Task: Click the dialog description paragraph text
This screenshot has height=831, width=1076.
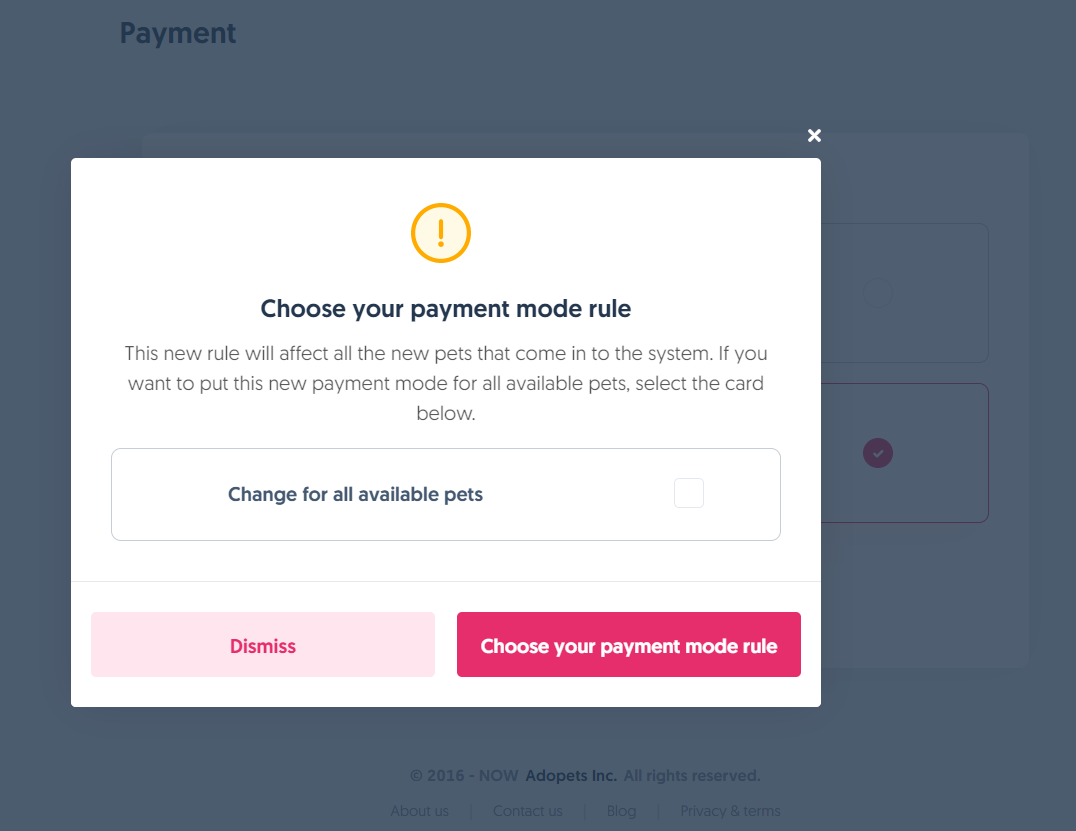Action: pos(446,383)
